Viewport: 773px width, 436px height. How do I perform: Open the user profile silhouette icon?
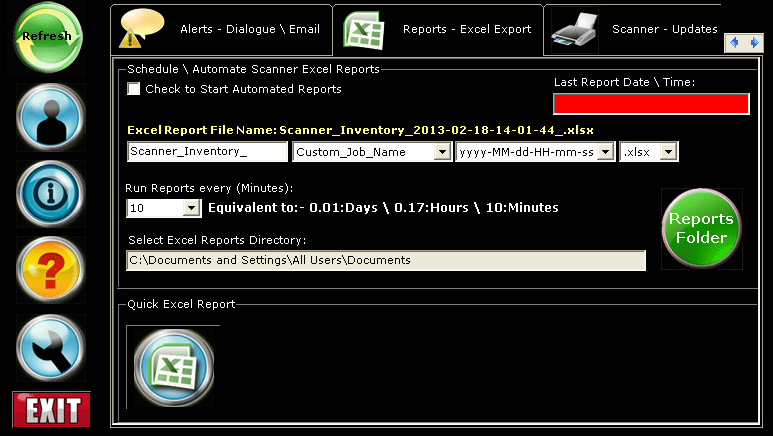tap(50, 117)
